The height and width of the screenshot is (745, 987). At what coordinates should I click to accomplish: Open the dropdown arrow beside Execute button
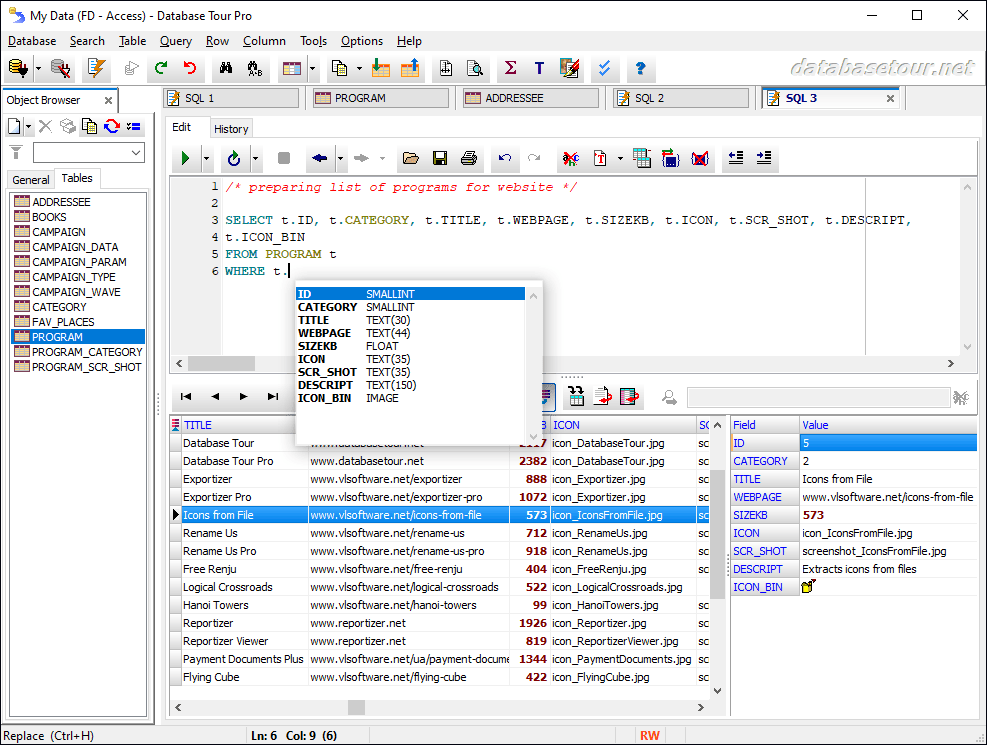click(207, 158)
